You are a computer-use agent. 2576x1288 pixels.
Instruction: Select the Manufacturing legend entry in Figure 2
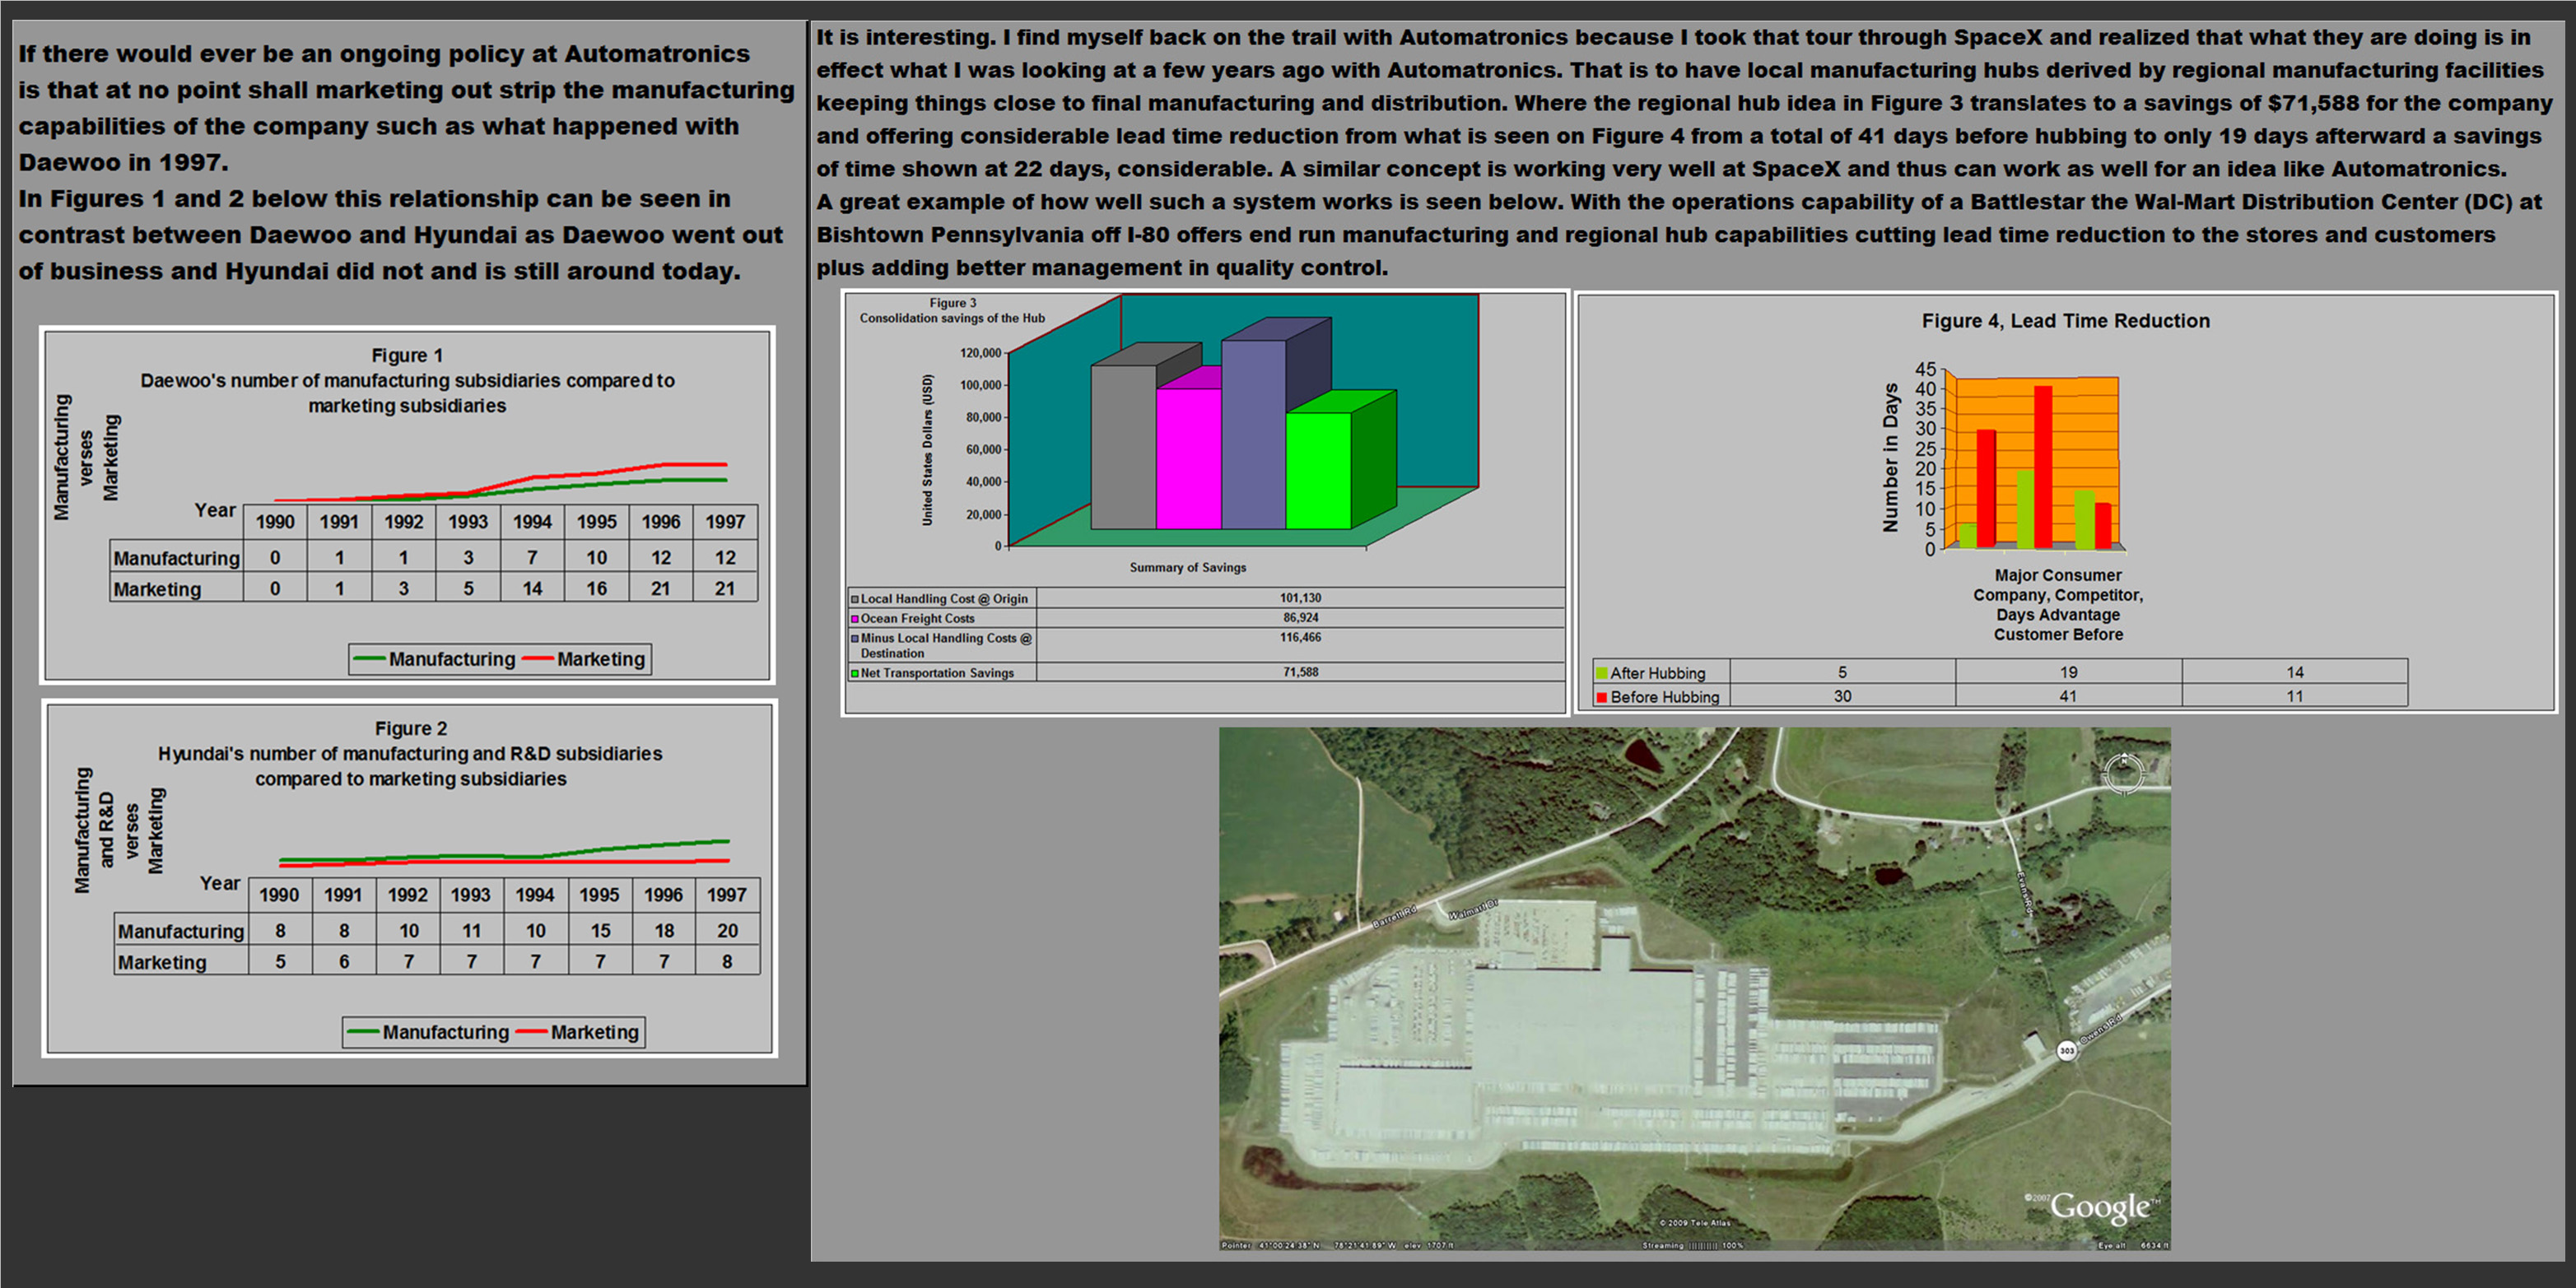428,1032
